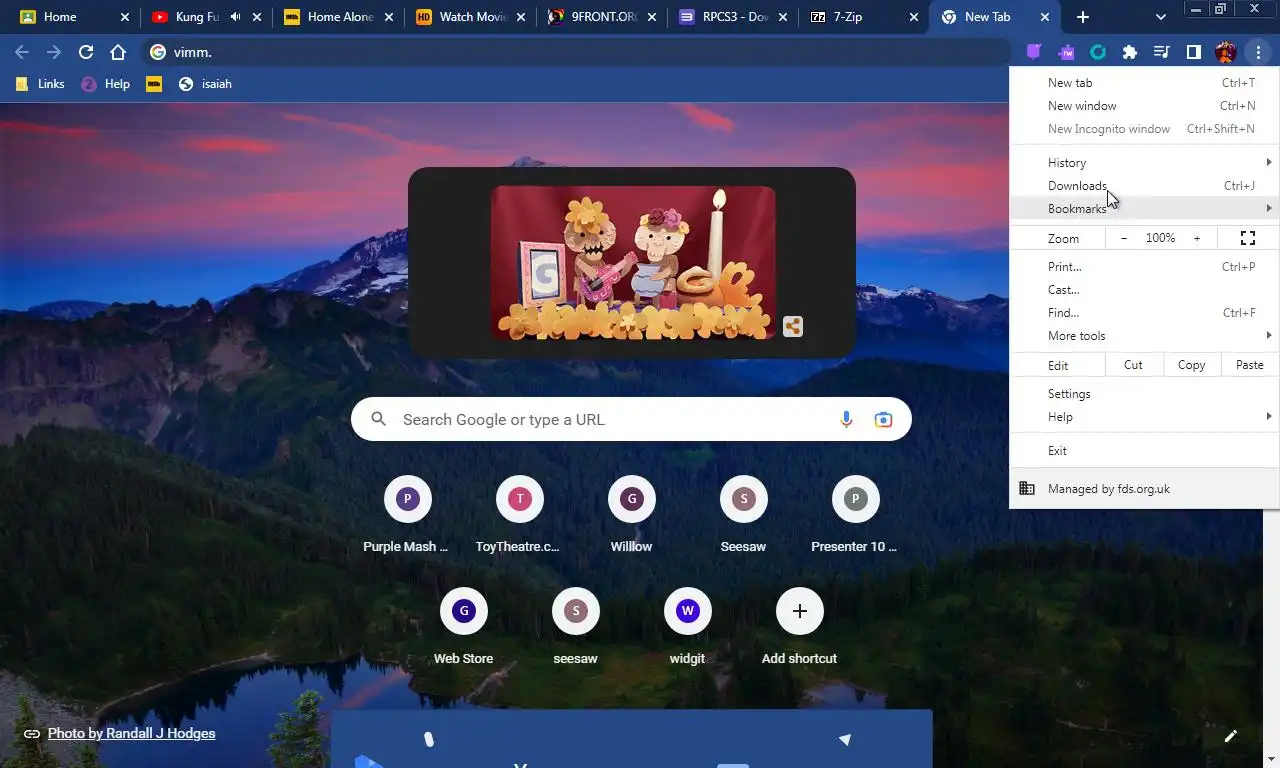Reload the page with the refresh icon
Image resolution: width=1280 pixels, height=768 pixels.
[86, 52]
